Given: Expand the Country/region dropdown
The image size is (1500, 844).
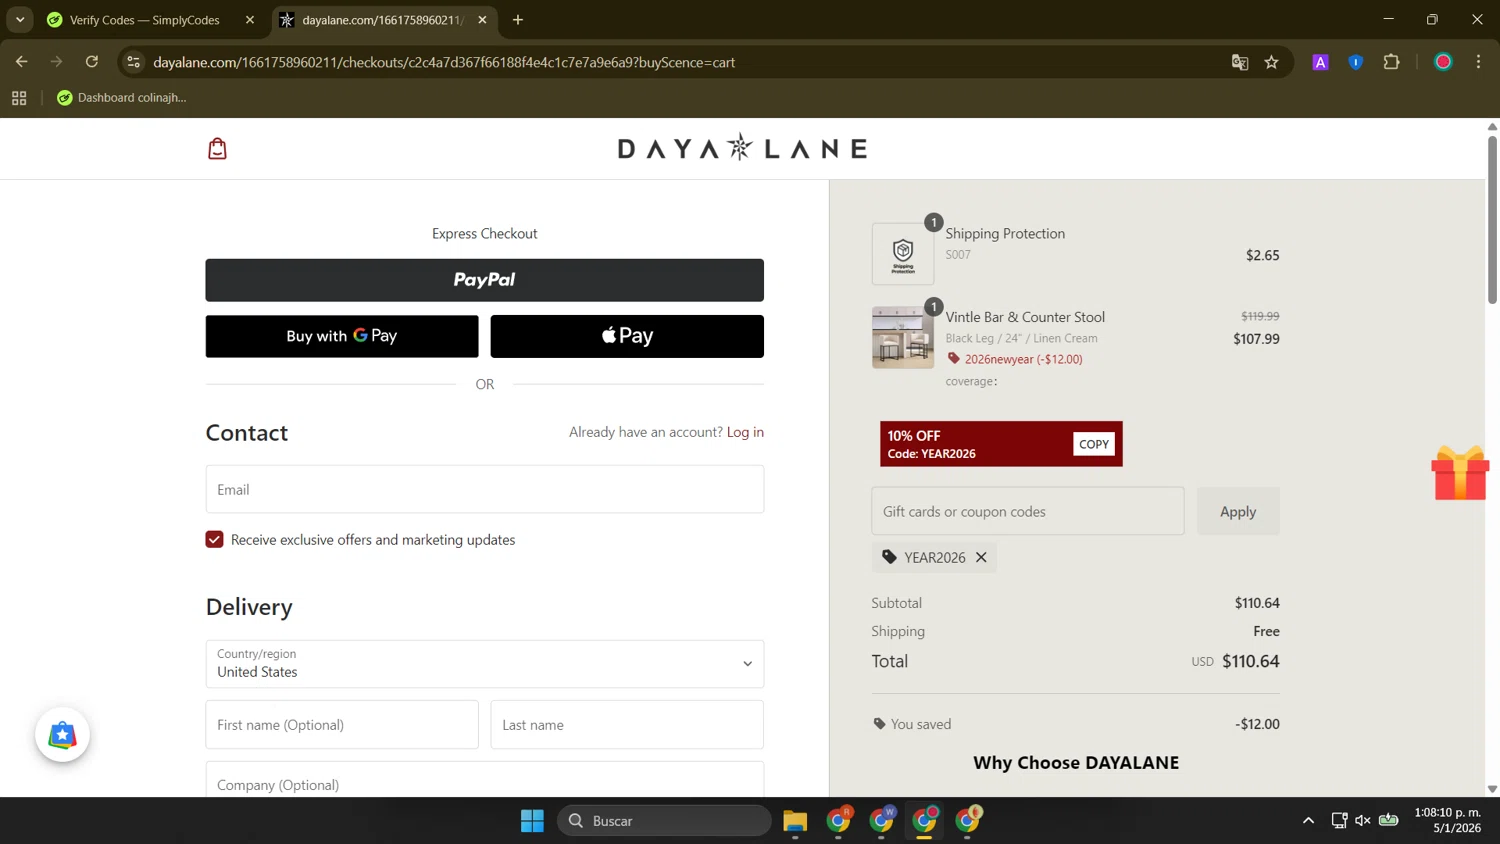Looking at the screenshot, I should coord(485,664).
